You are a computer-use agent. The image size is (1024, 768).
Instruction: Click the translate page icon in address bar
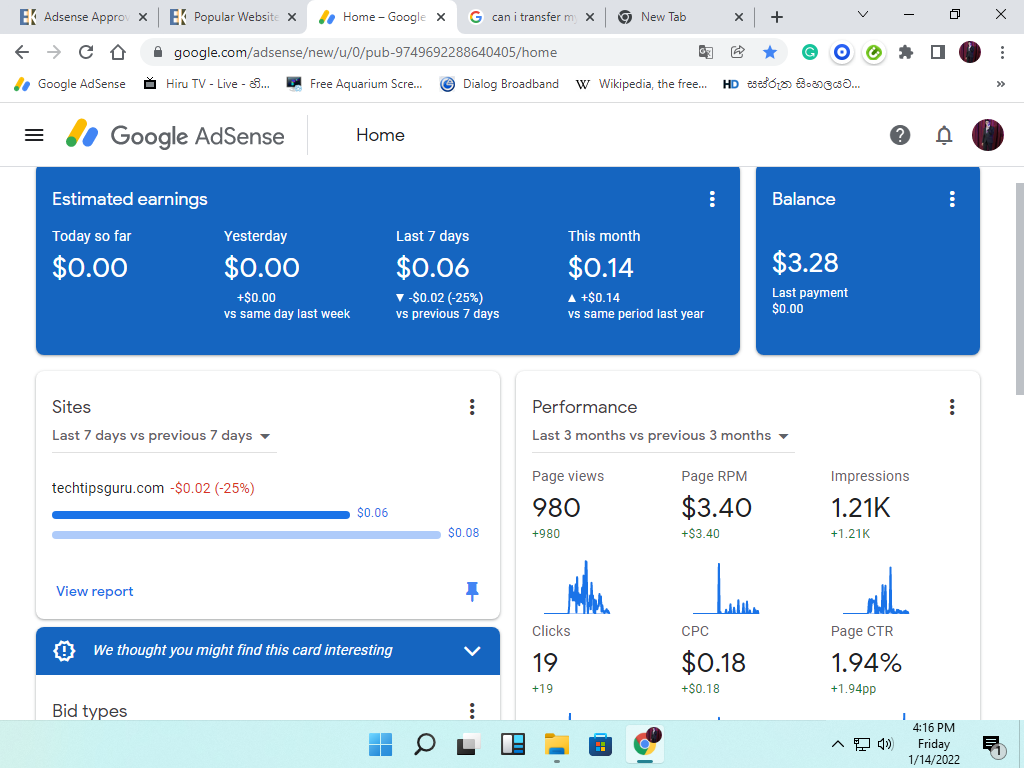click(705, 52)
